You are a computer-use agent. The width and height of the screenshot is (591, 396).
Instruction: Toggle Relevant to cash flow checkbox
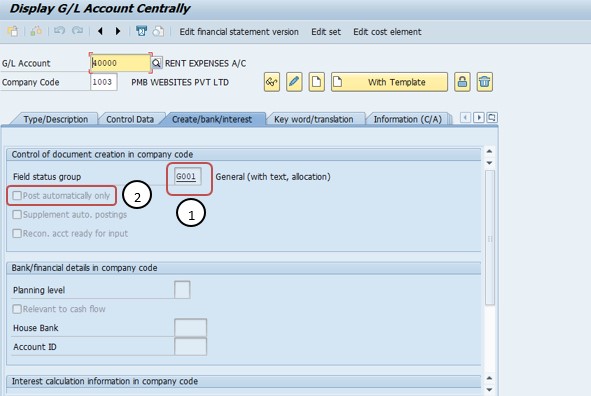pos(17,309)
